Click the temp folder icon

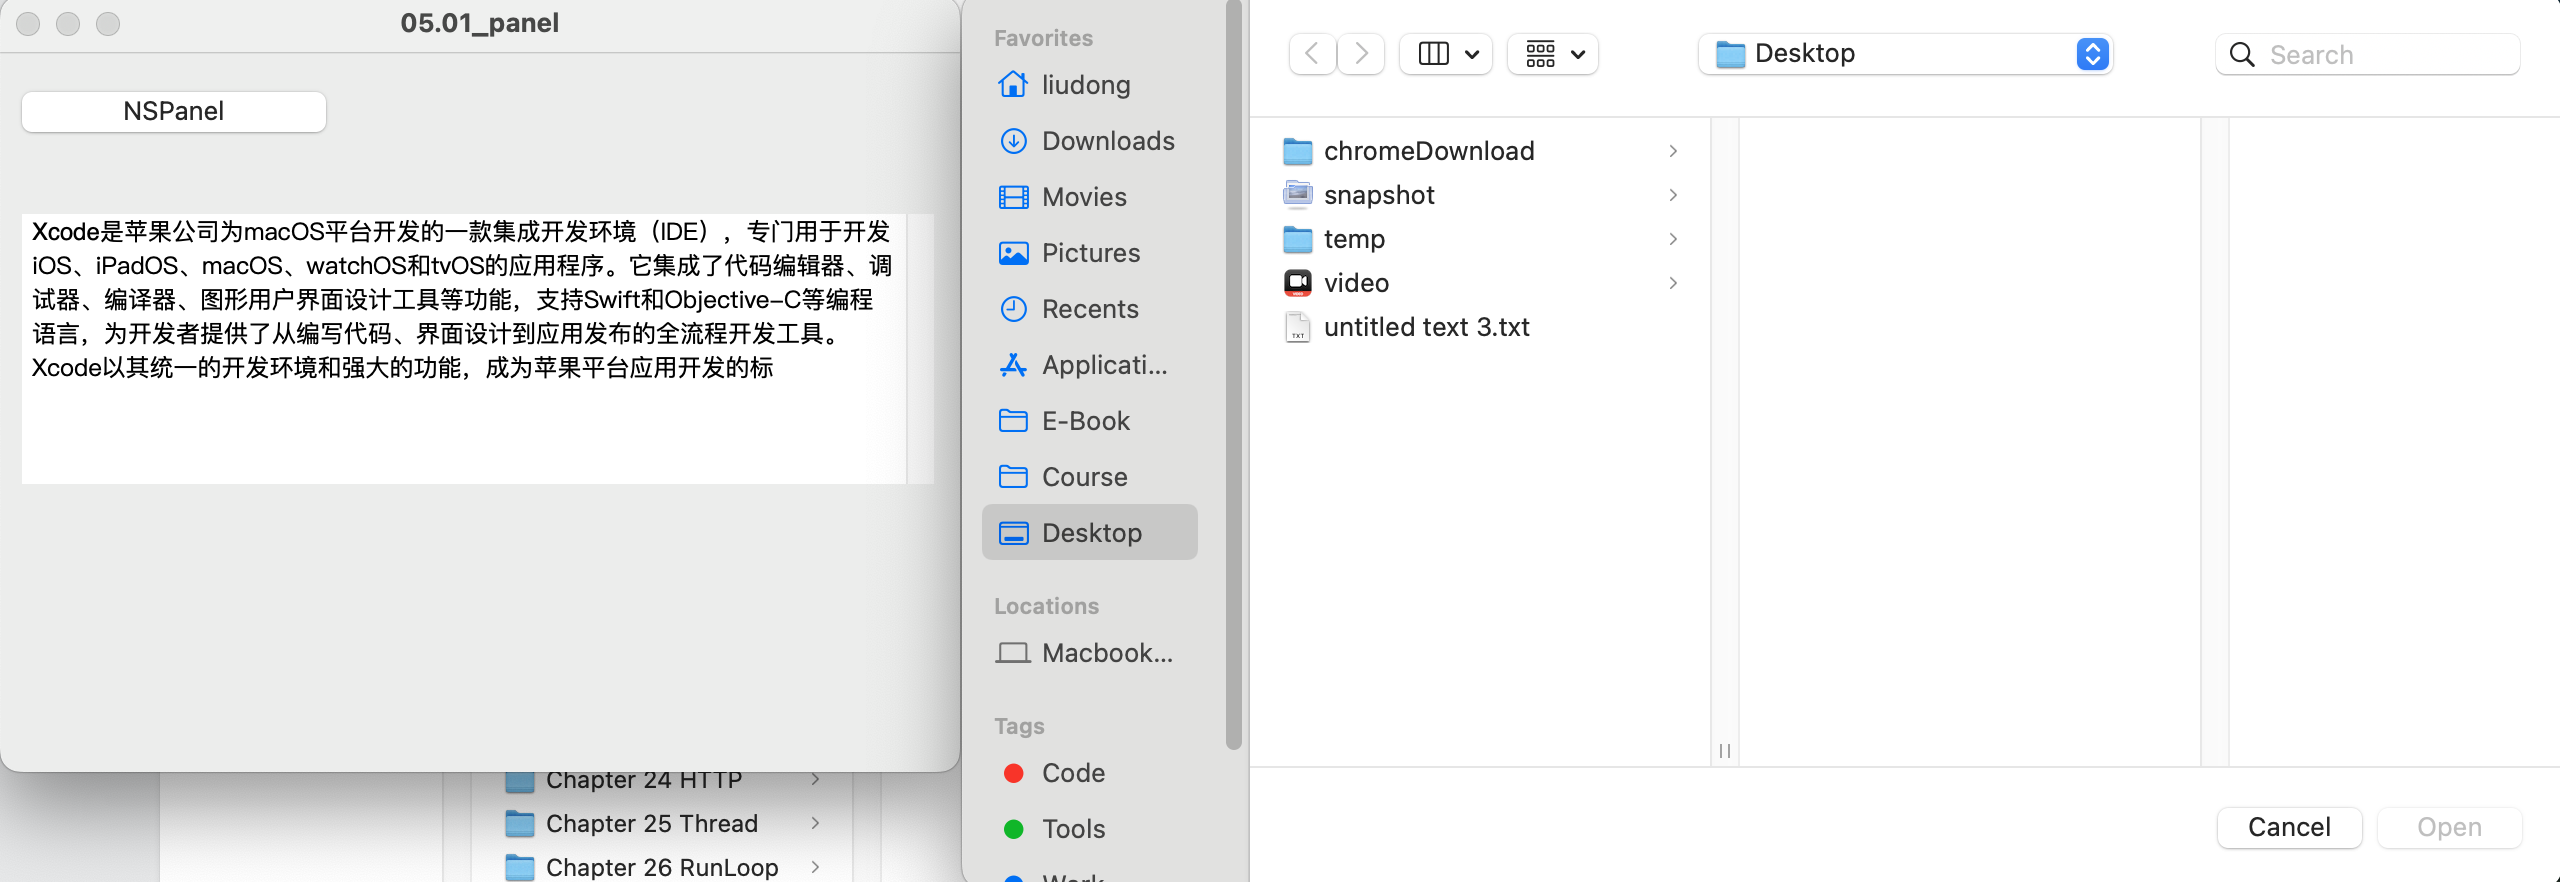pos(1297,239)
